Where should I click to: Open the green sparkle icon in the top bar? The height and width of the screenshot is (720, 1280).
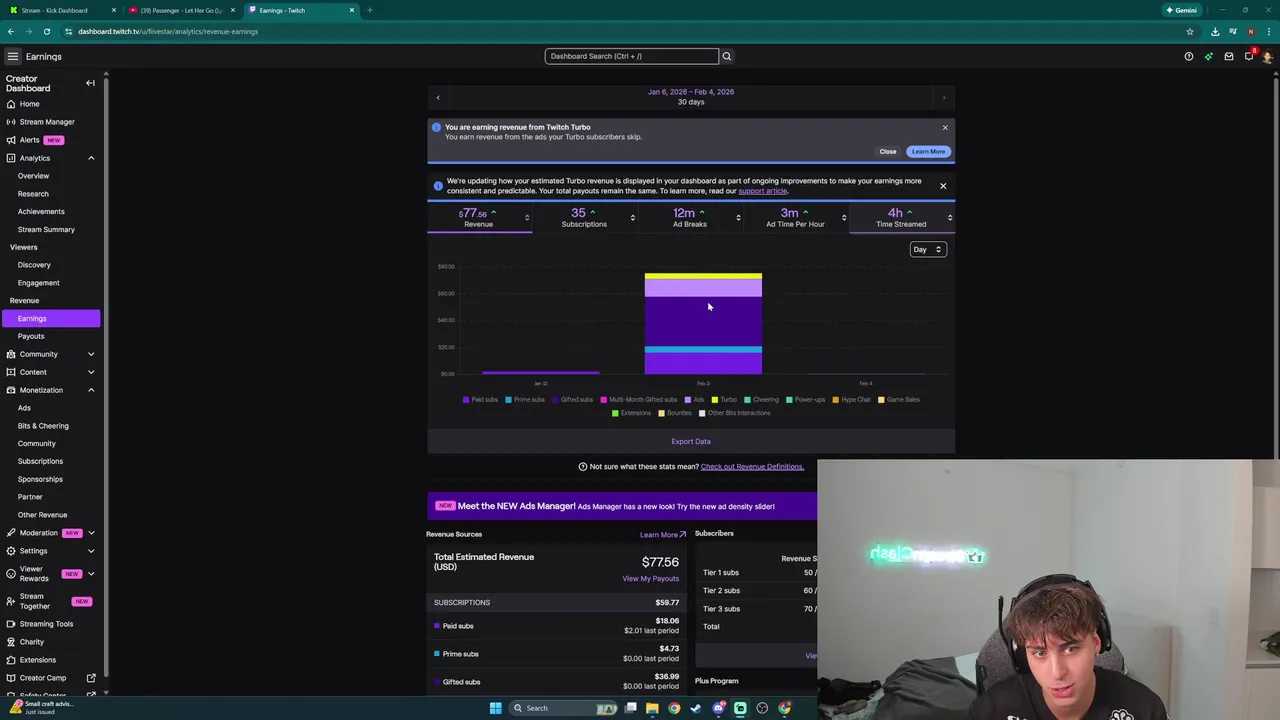pos(1209,57)
